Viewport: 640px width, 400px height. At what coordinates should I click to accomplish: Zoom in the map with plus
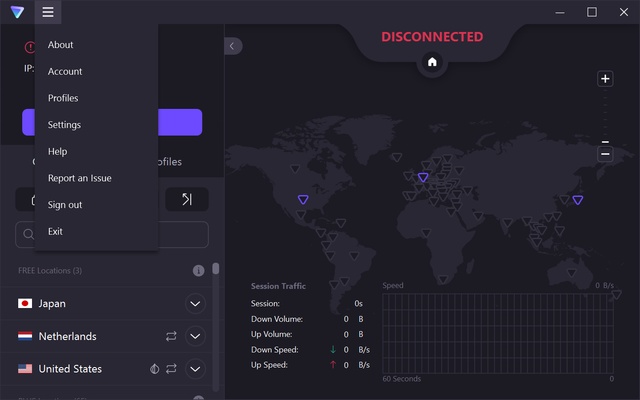click(x=605, y=78)
